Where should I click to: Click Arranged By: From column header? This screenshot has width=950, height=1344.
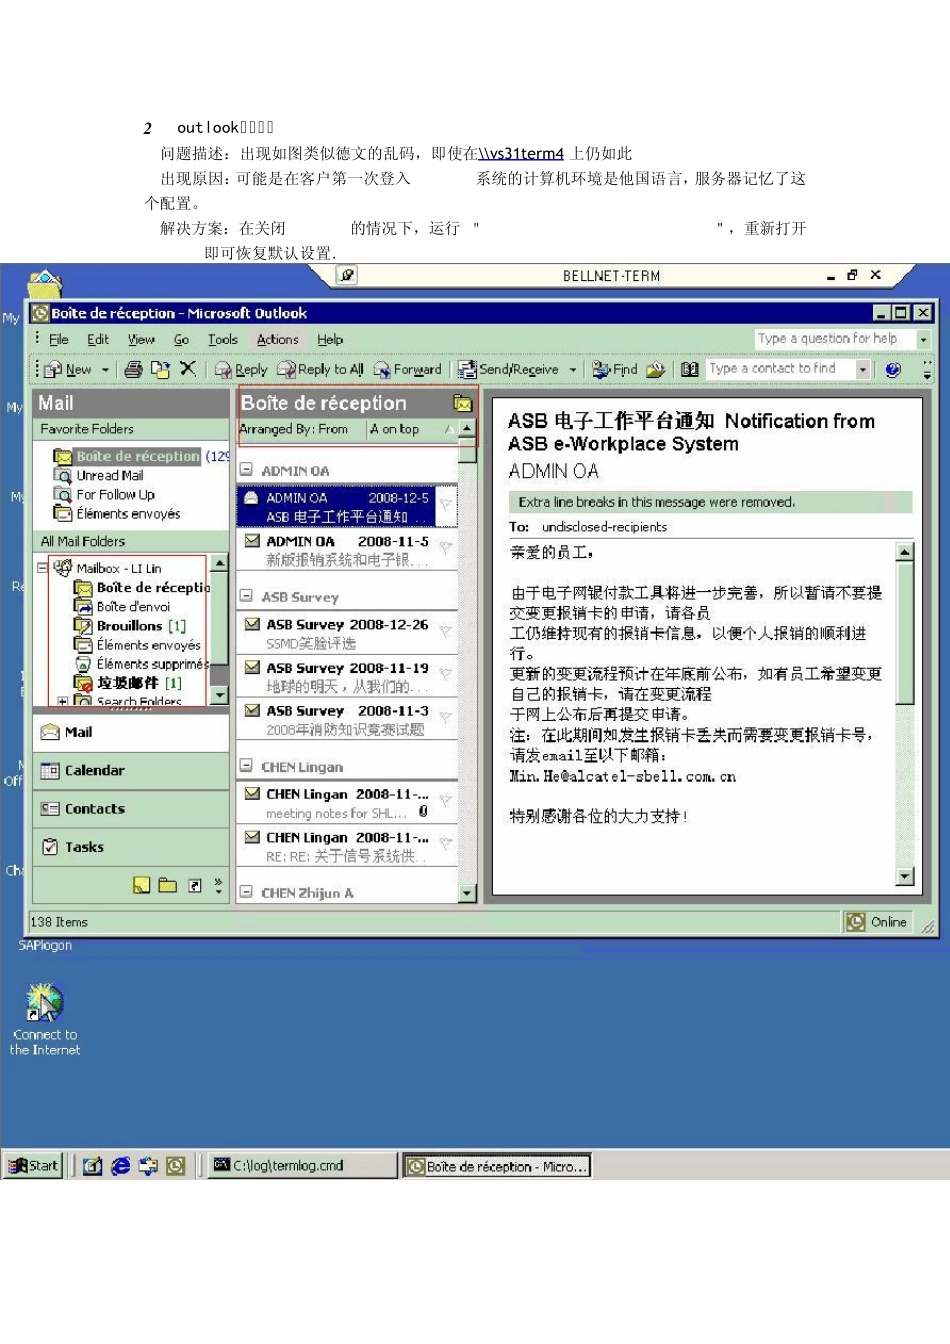pyautogui.click(x=302, y=429)
